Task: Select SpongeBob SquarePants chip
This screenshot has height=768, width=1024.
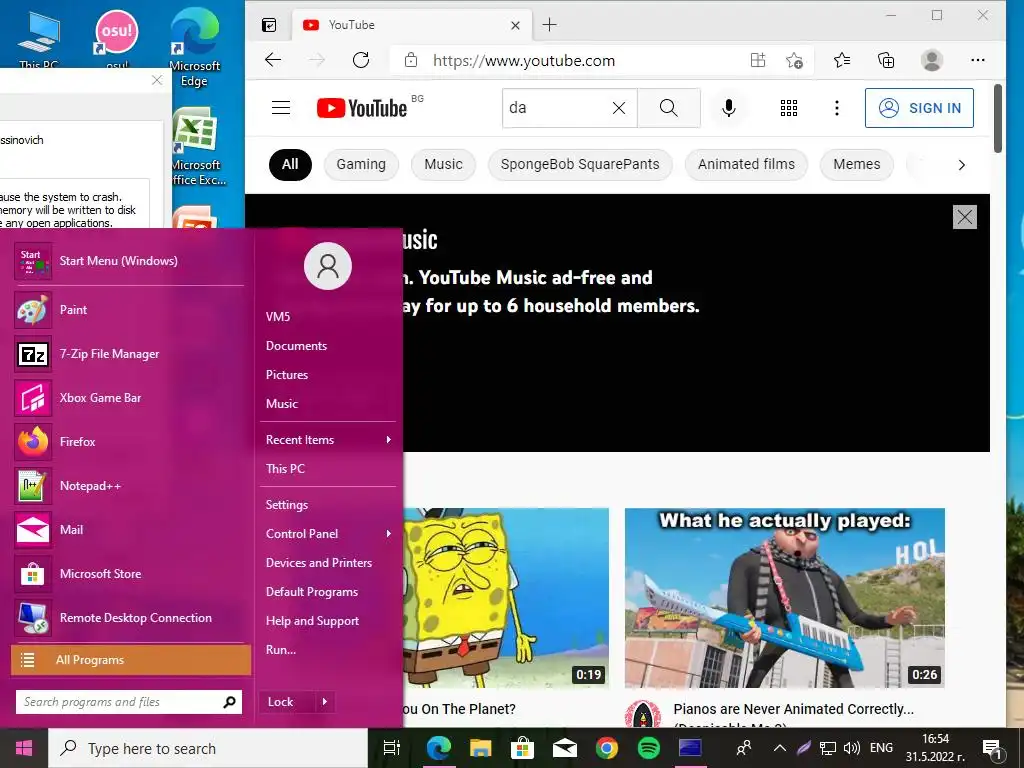Action: click(580, 165)
